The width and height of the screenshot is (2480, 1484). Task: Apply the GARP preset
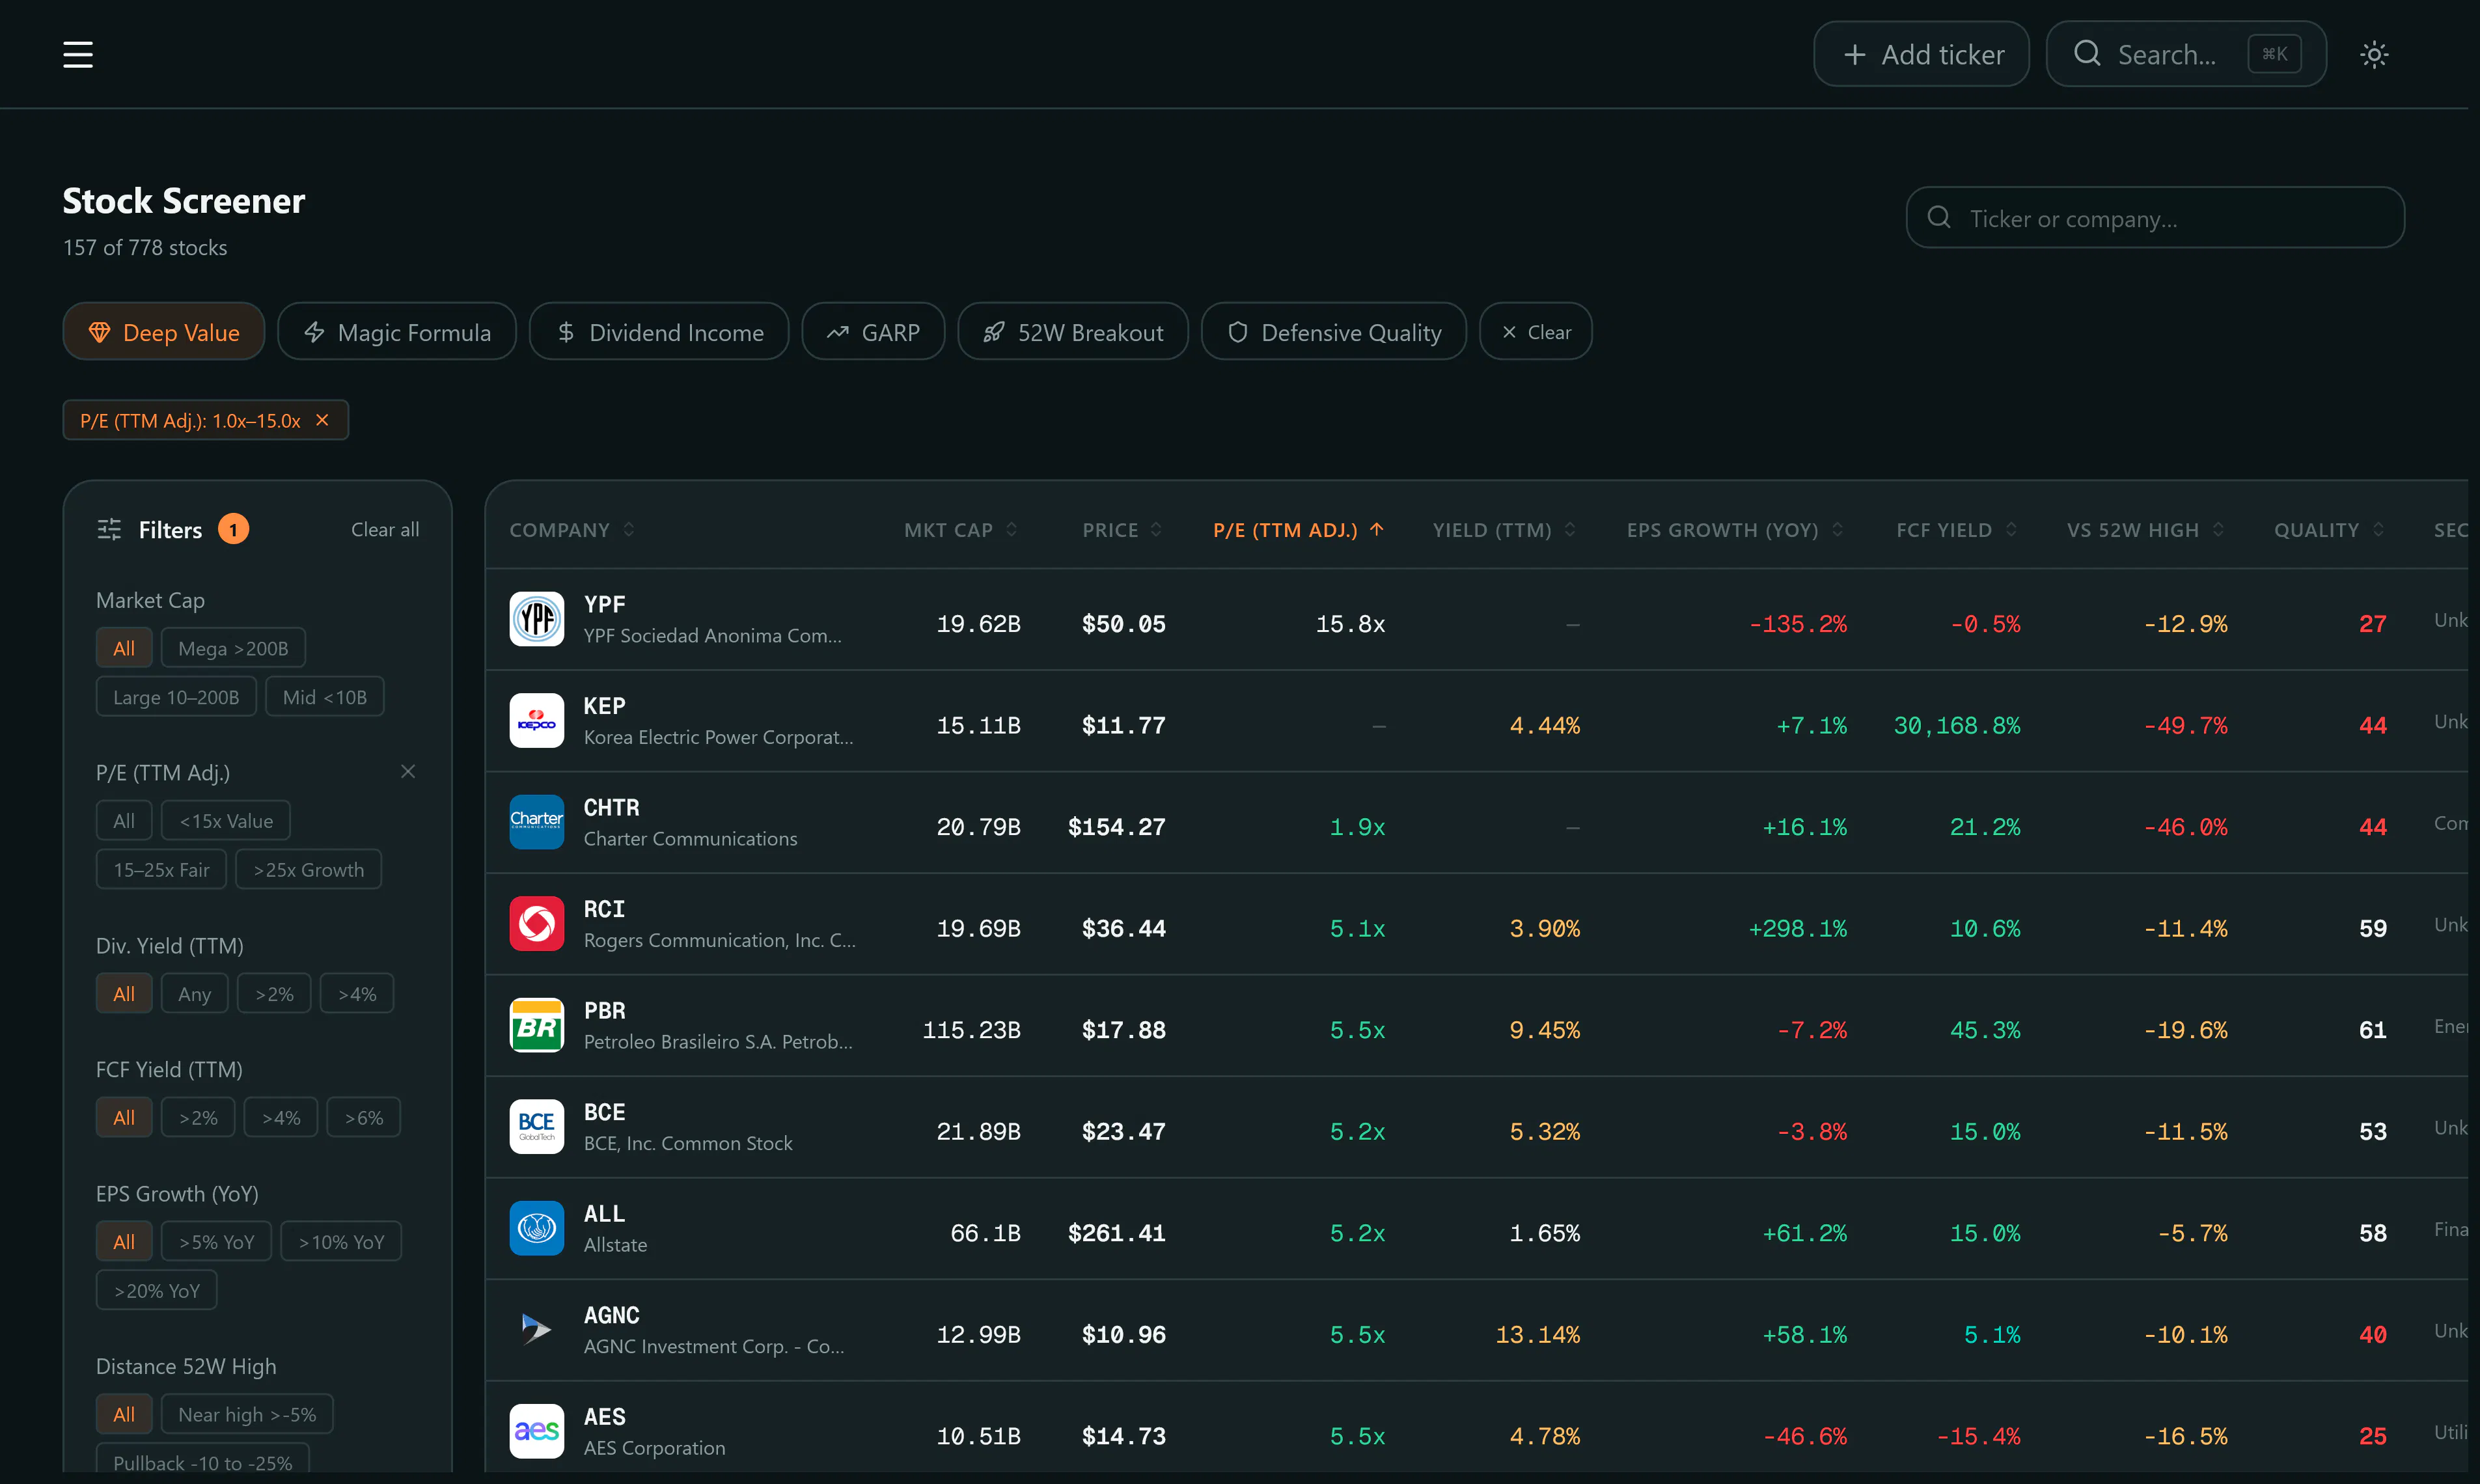[873, 332]
